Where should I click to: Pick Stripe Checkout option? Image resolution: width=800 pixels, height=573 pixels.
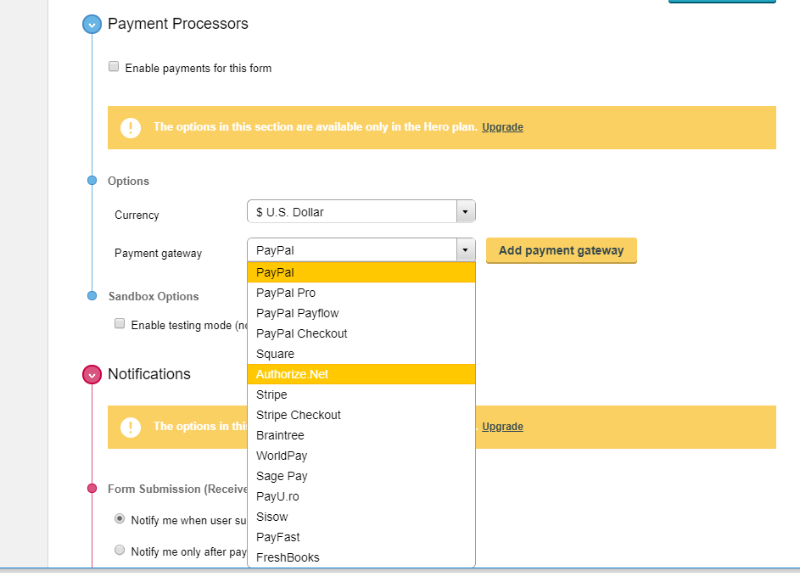[361, 415]
